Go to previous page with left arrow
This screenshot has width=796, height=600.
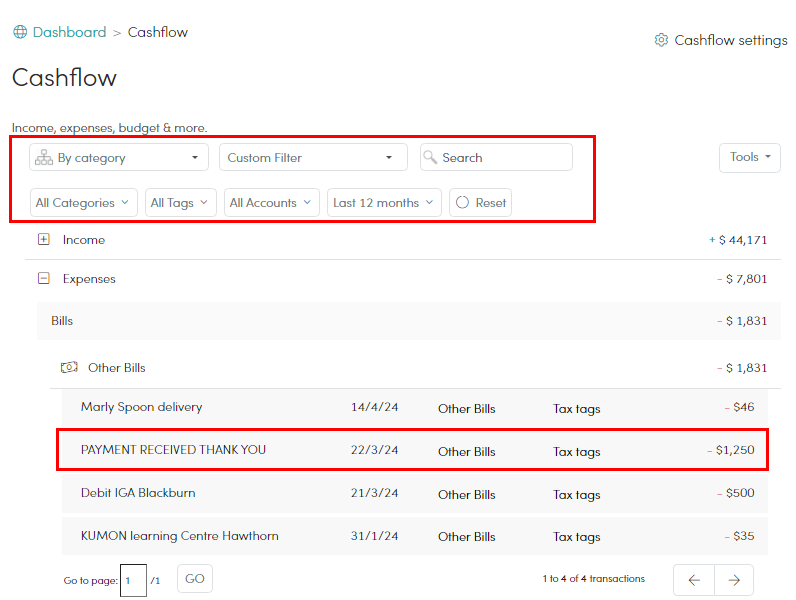click(x=694, y=580)
